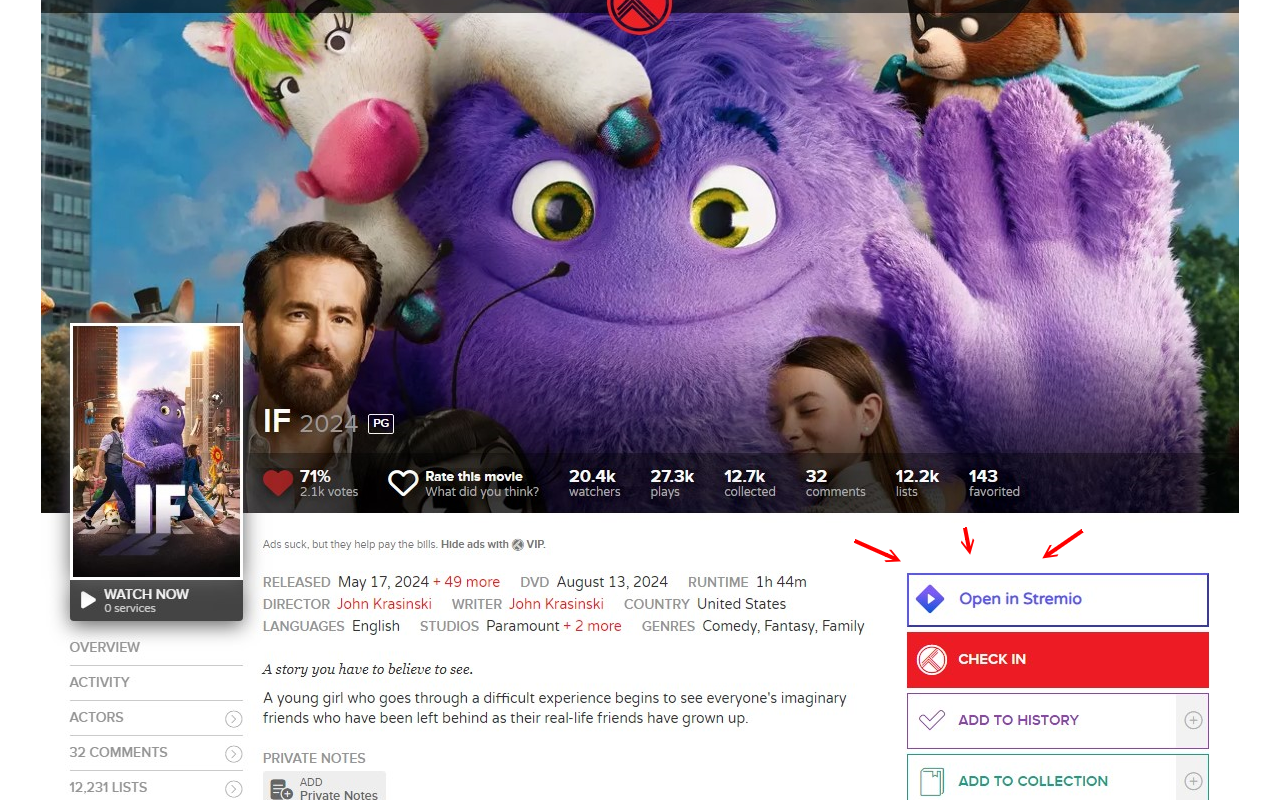Screen dimensions: 1280x800
Task: View the 27.3k plays stat
Action: (x=672, y=483)
